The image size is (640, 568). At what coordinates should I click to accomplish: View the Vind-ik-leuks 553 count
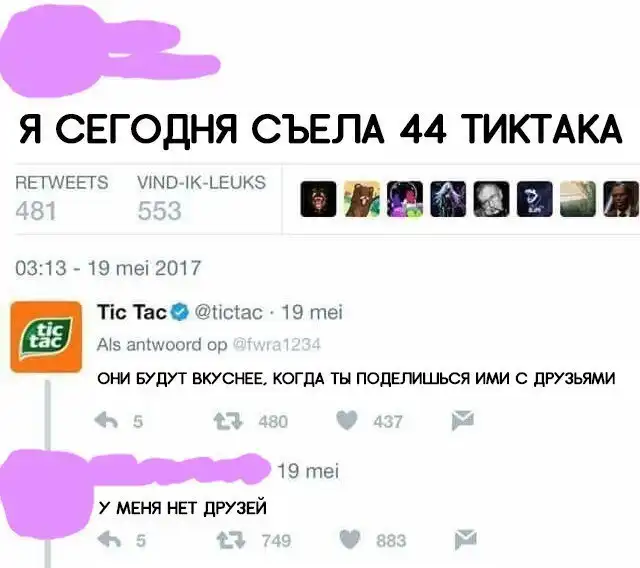202,199
